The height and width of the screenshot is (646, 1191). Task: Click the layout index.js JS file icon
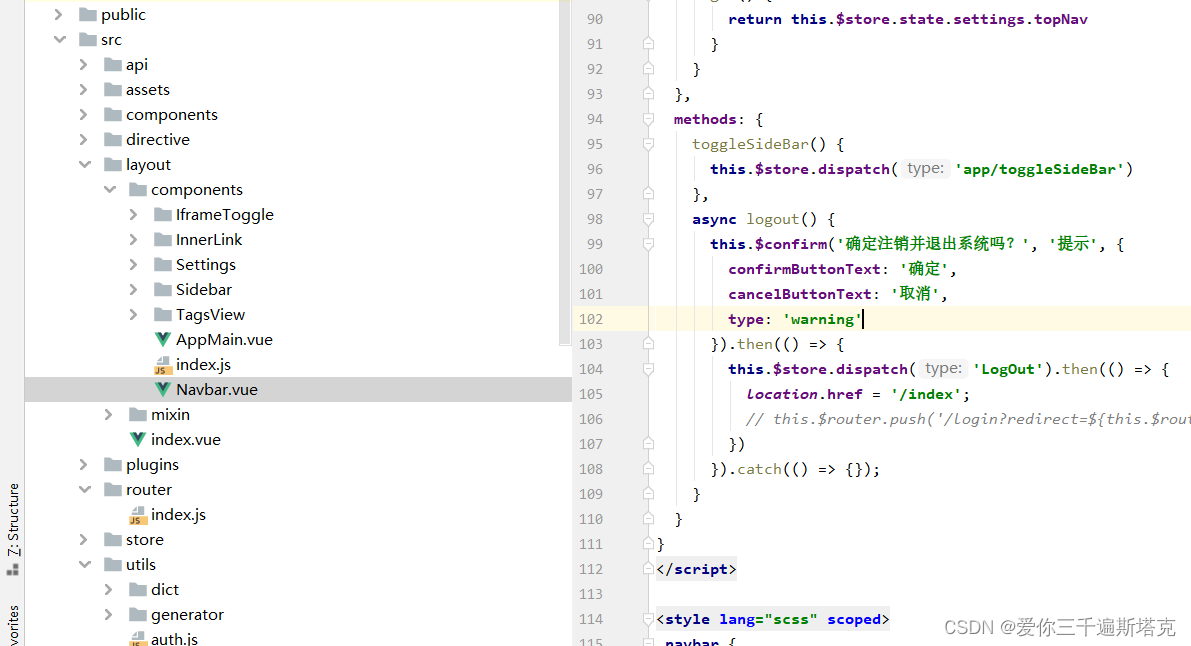point(162,366)
